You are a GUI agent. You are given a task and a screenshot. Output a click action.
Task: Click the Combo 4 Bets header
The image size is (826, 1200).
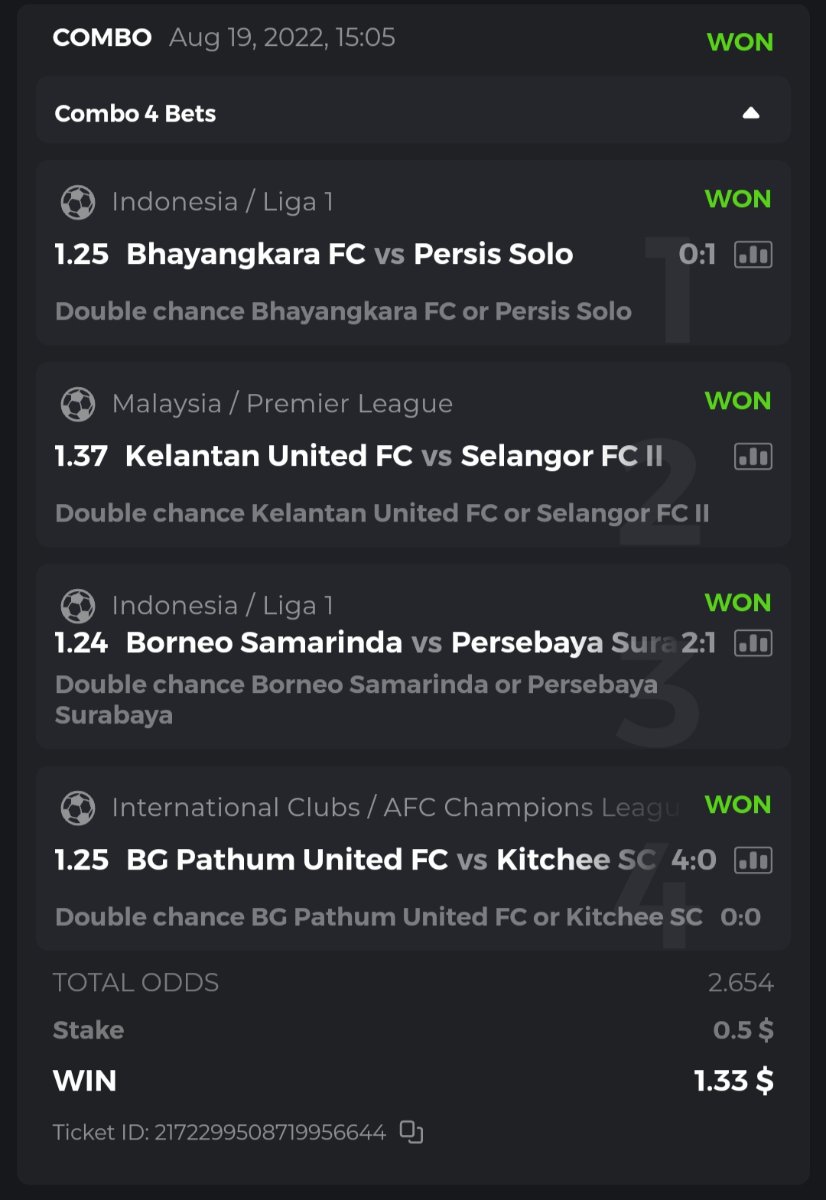(x=136, y=113)
